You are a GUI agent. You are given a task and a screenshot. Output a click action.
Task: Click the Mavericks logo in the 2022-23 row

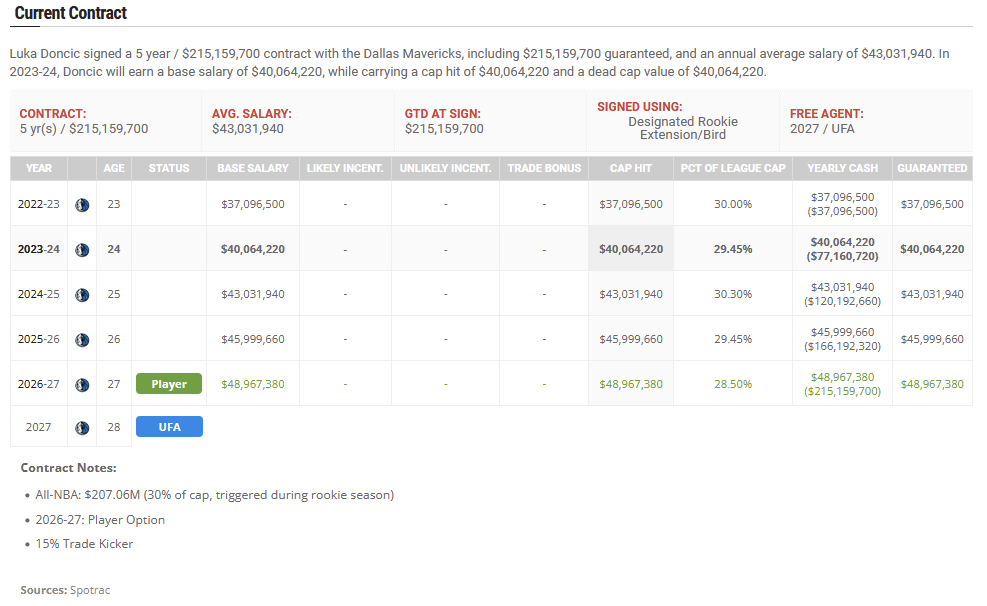82,205
